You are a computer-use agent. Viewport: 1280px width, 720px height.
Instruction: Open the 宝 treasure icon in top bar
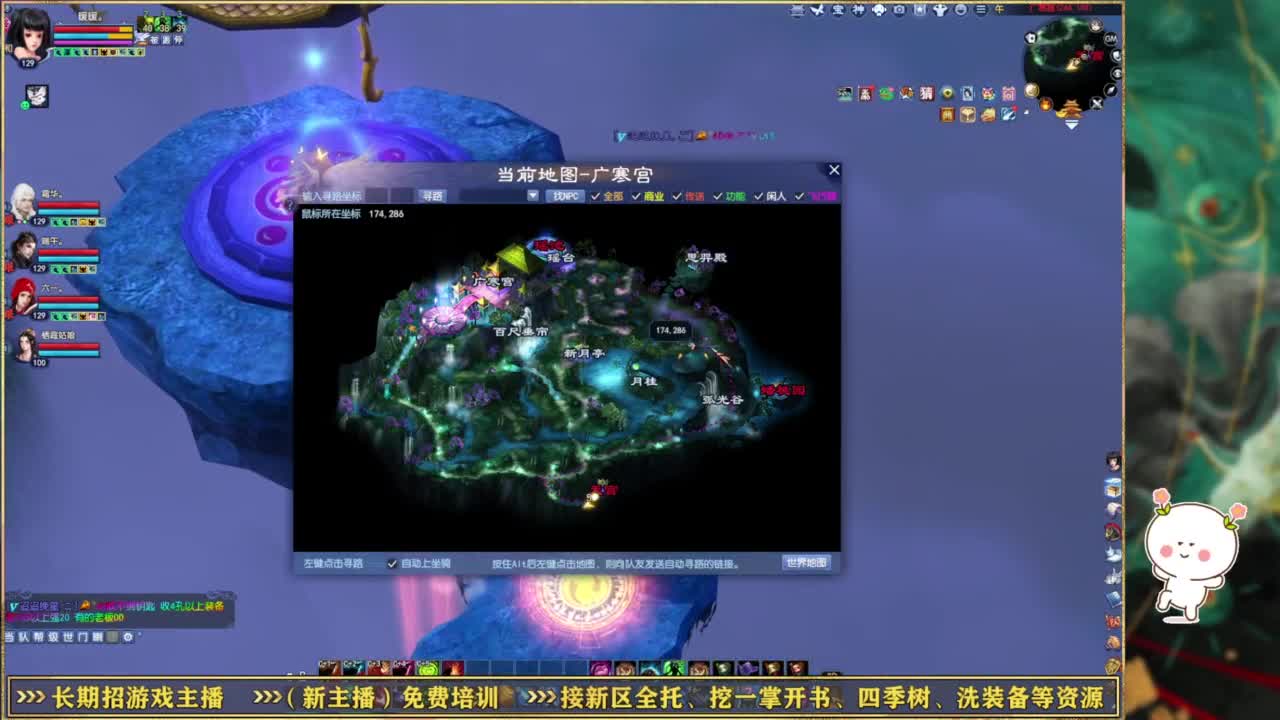coord(838,10)
